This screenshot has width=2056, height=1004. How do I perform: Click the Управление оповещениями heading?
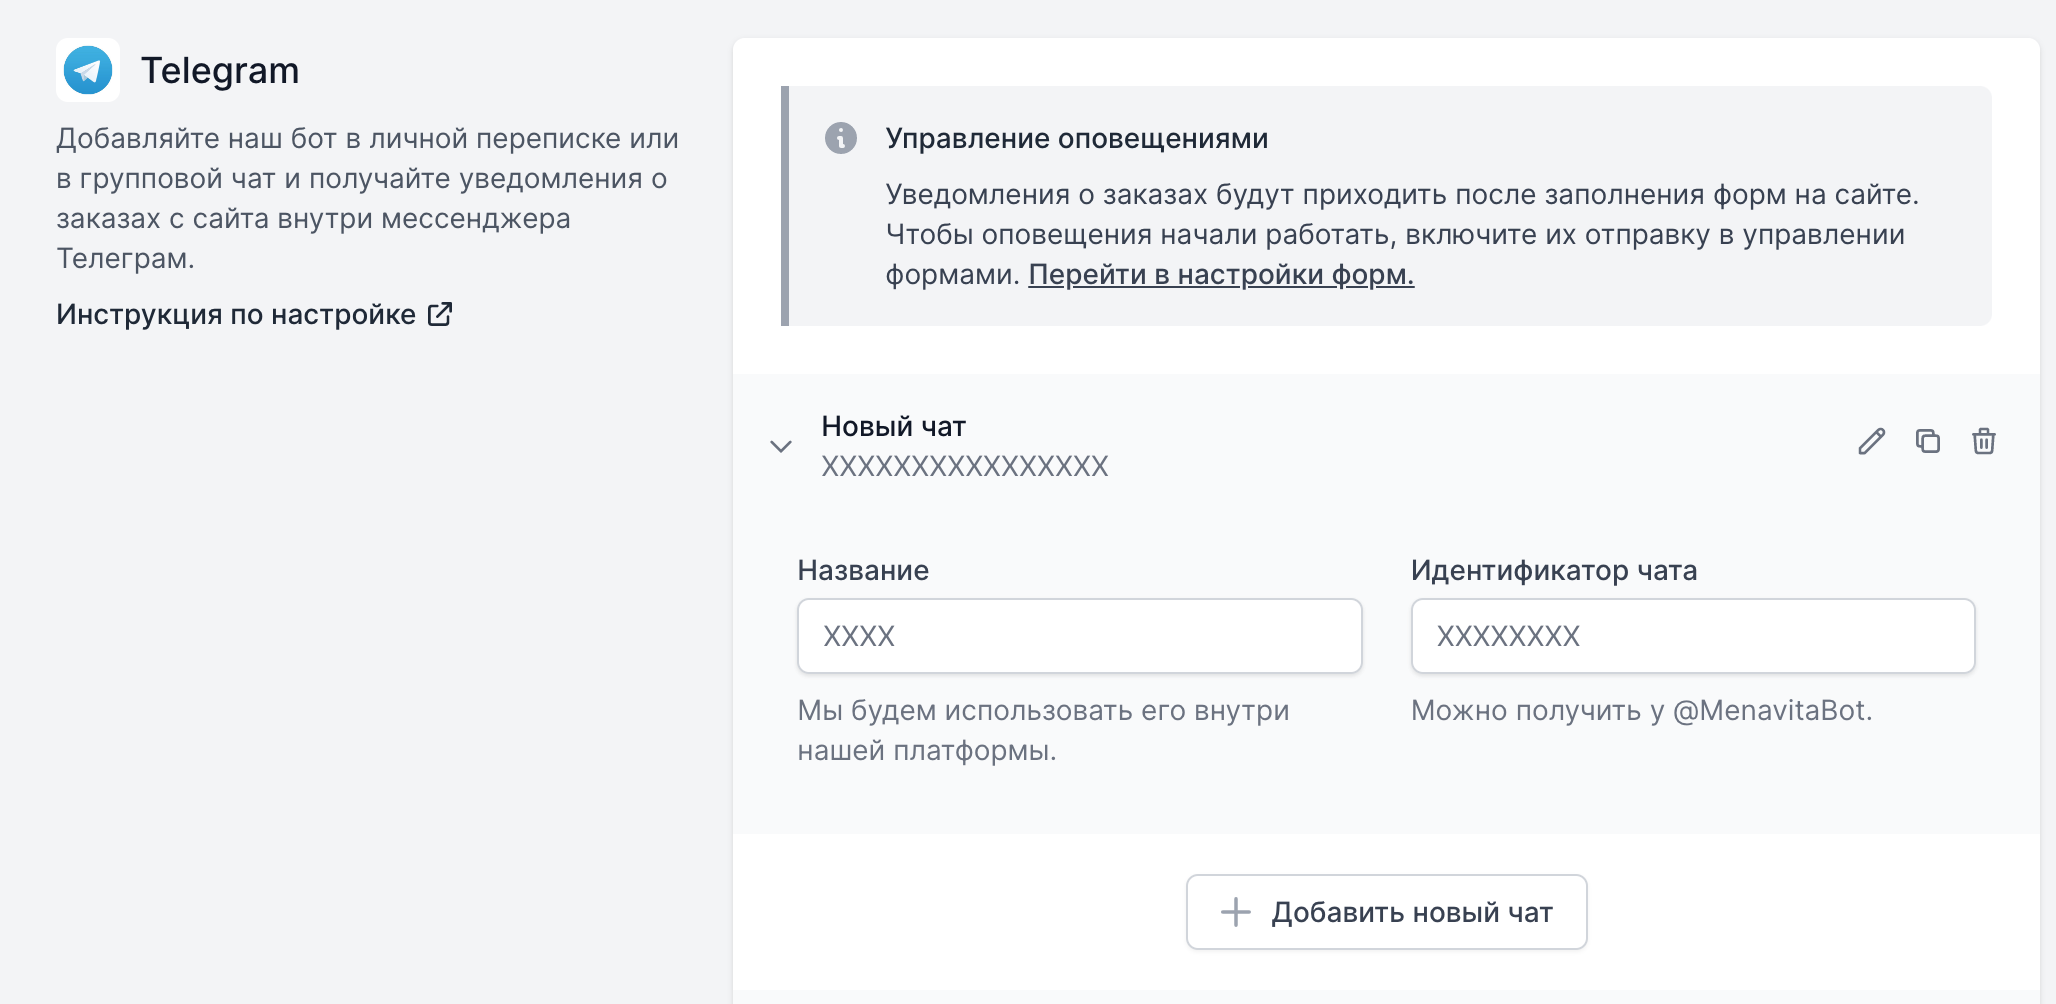coord(1077,138)
